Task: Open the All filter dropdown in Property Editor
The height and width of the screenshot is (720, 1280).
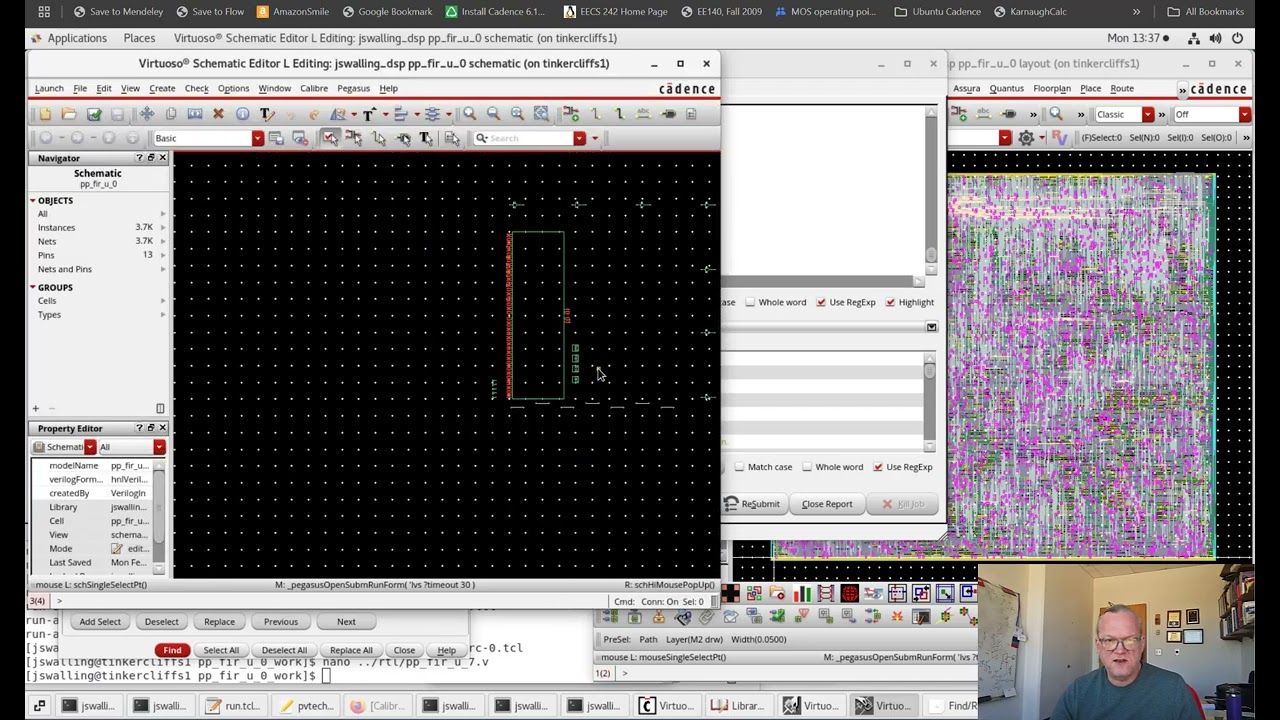Action: pos(159,447)
